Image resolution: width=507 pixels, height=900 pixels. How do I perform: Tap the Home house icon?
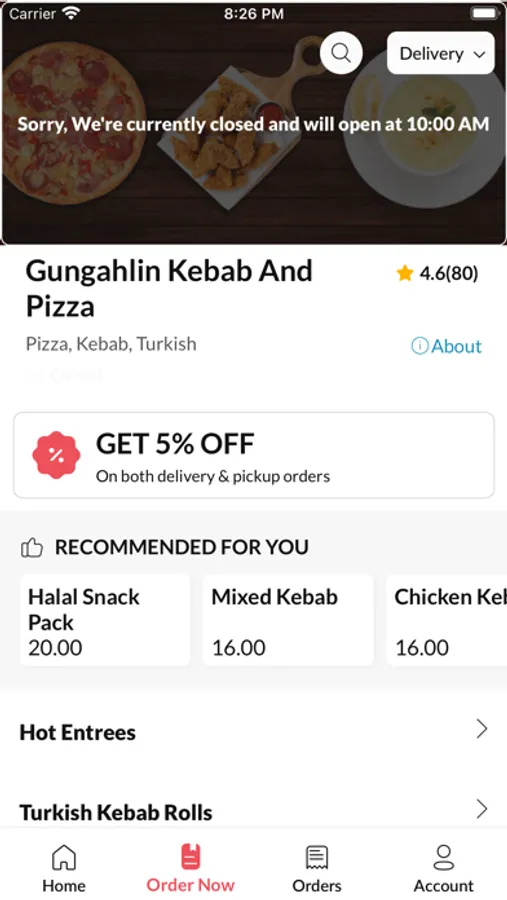point(64,858)
